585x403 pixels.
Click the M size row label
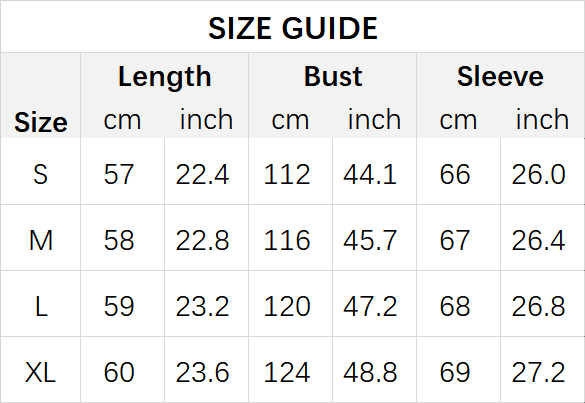[x=41, y=240]
